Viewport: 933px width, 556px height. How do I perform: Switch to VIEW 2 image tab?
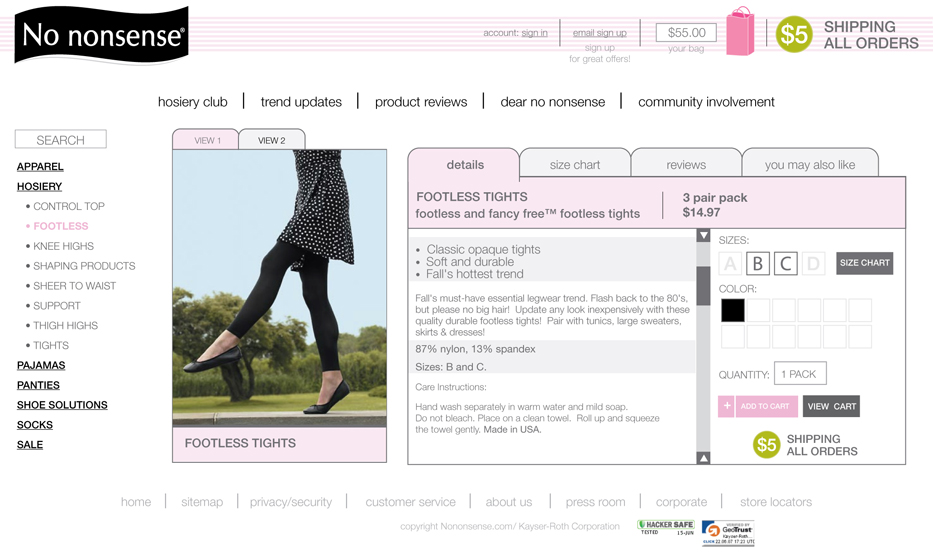[x=272, y=140]
